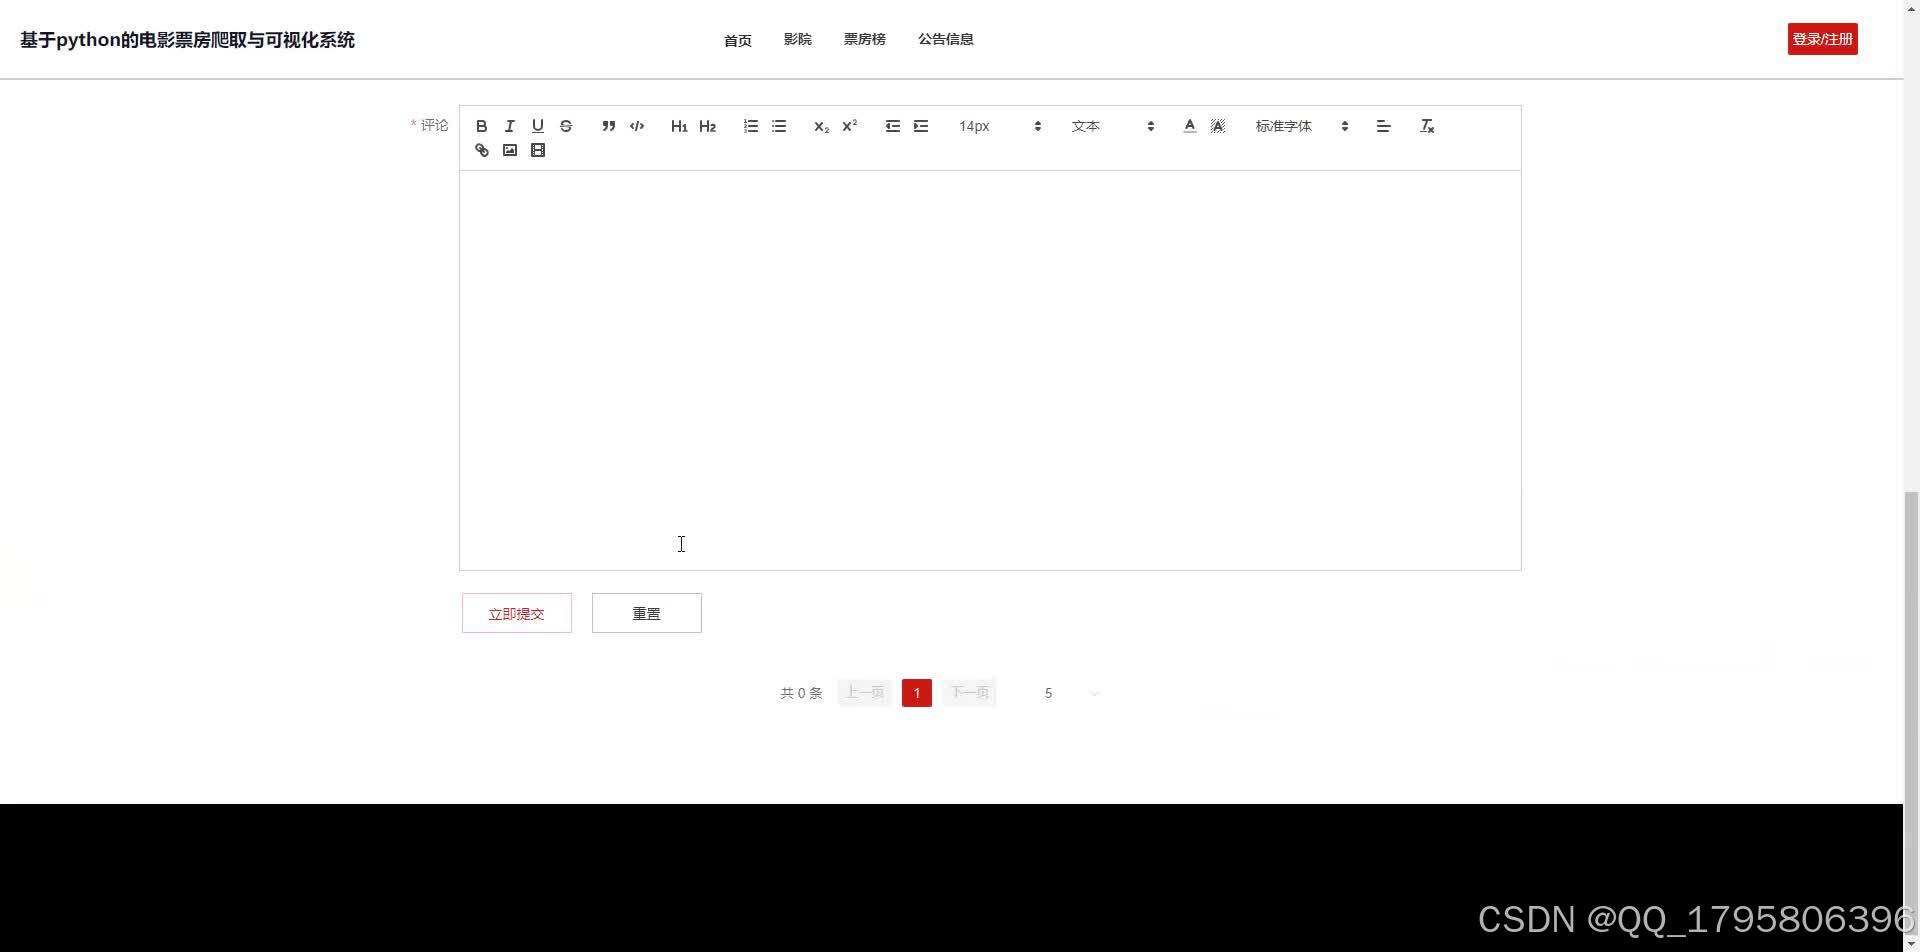Screen dimensions: 1920x952
Task: Open the text background color picker
Action: pyautogui.click(x=1217, y=126)
